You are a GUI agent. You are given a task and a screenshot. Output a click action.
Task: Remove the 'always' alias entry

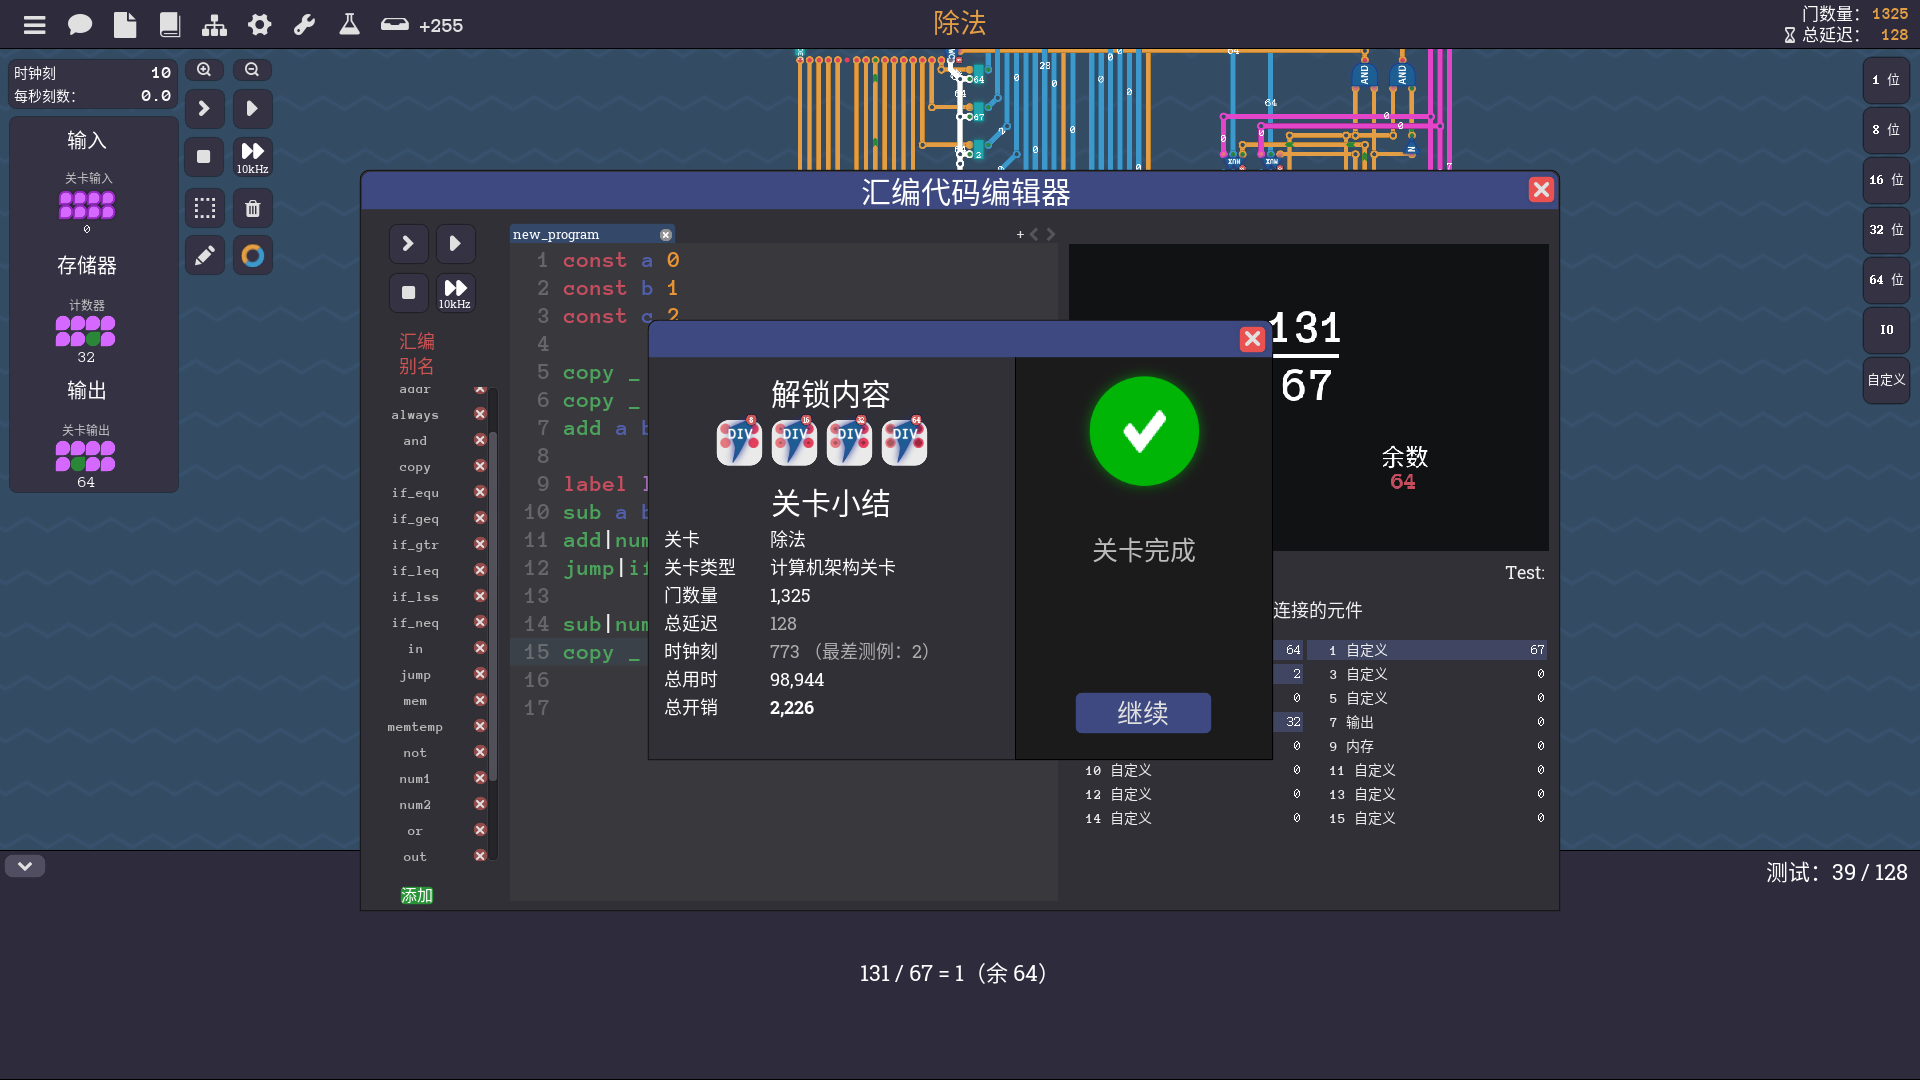coord(480,414)
